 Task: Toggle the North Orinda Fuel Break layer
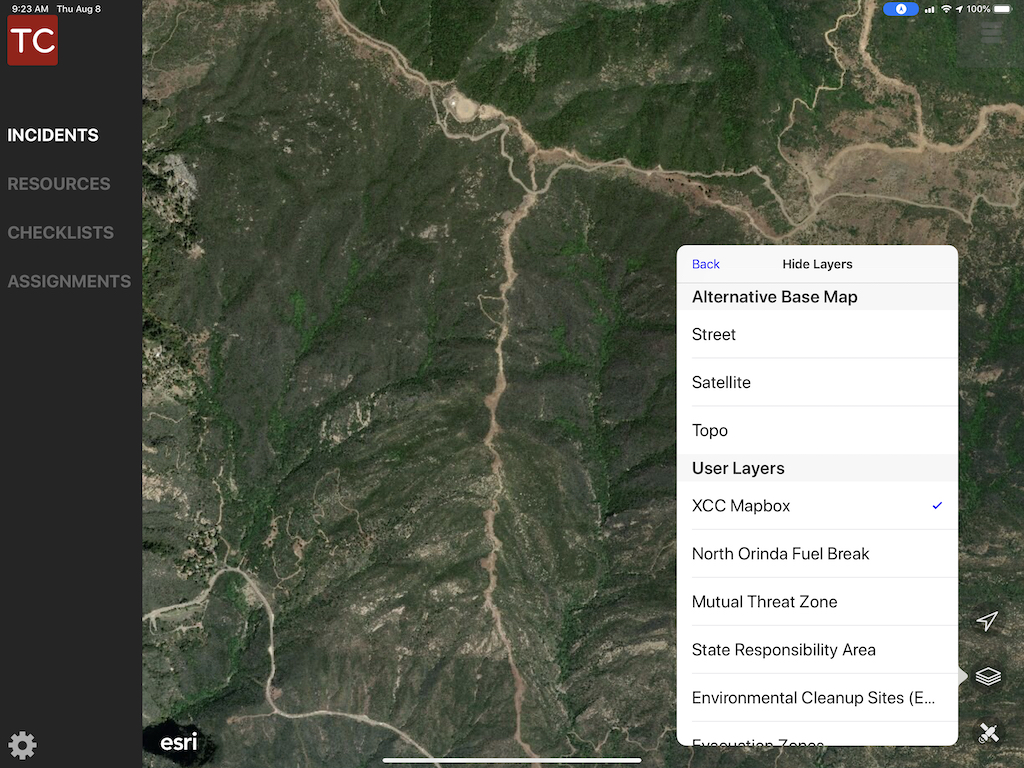817,554
